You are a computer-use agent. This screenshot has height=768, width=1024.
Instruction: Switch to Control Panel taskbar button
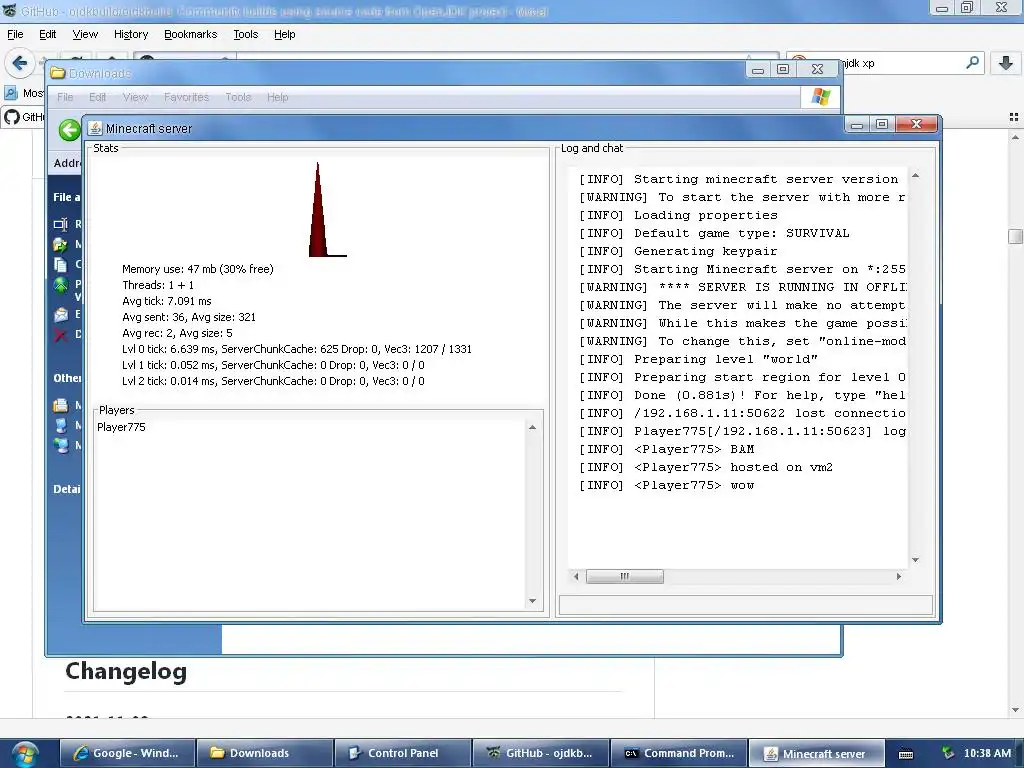tap(402, 753)
